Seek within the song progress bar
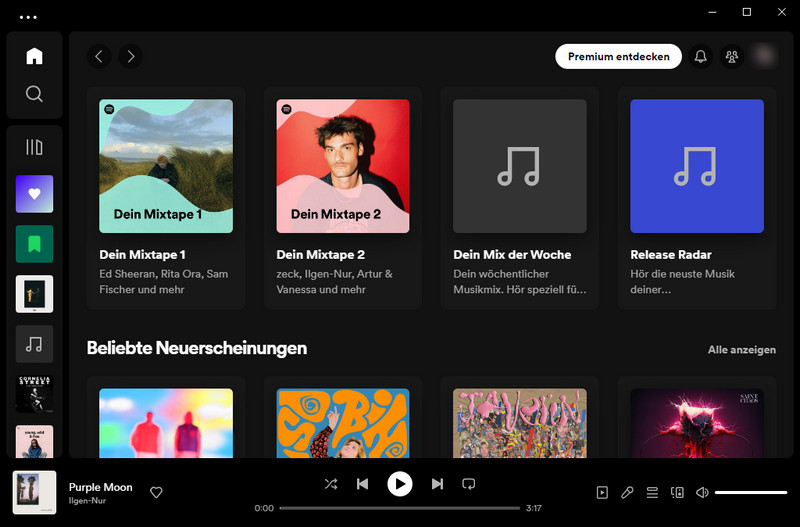800x527 pixels. point(400,508)
